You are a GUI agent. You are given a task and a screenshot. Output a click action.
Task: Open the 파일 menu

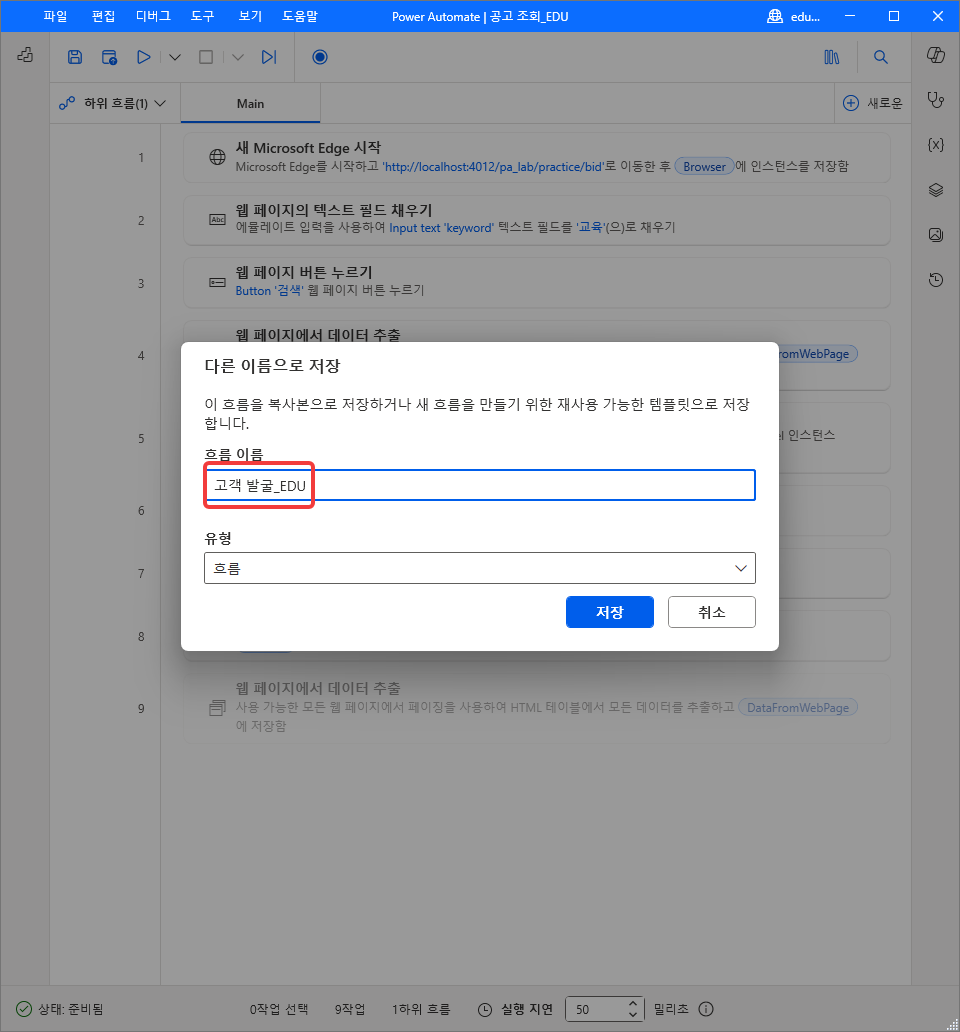tap(55, 16)
